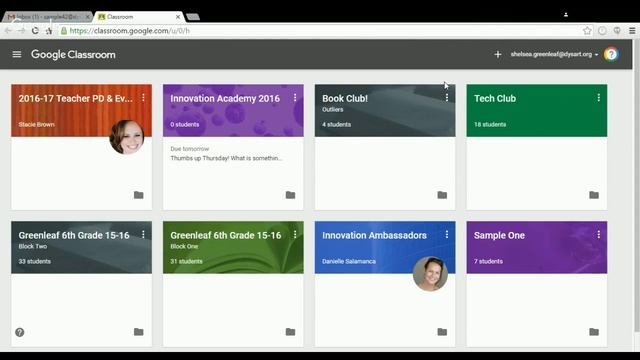Open the Tech Club class
This screenshot has height=360, width=640.
click(495, 98)
